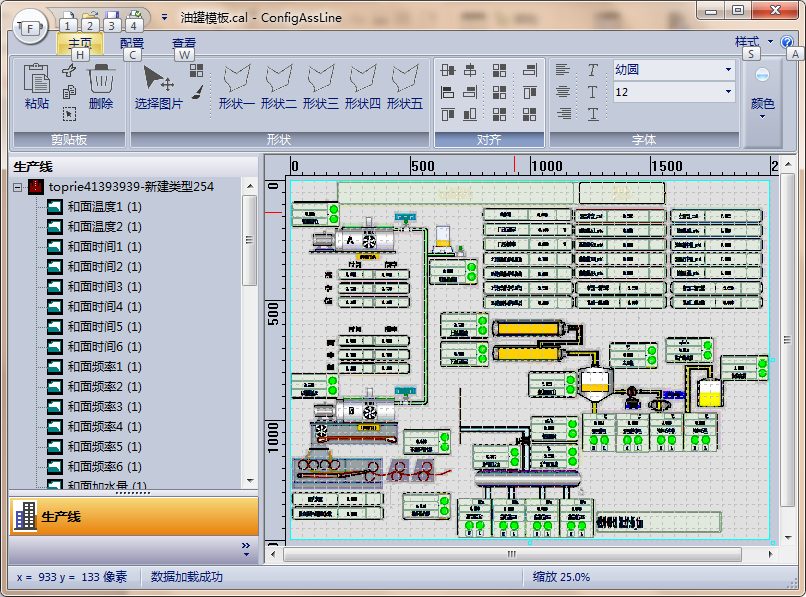This screenshot has height=597, width=806.
Task: Switch to the 查看 ribbon tab
Action: tap(184, 43)
